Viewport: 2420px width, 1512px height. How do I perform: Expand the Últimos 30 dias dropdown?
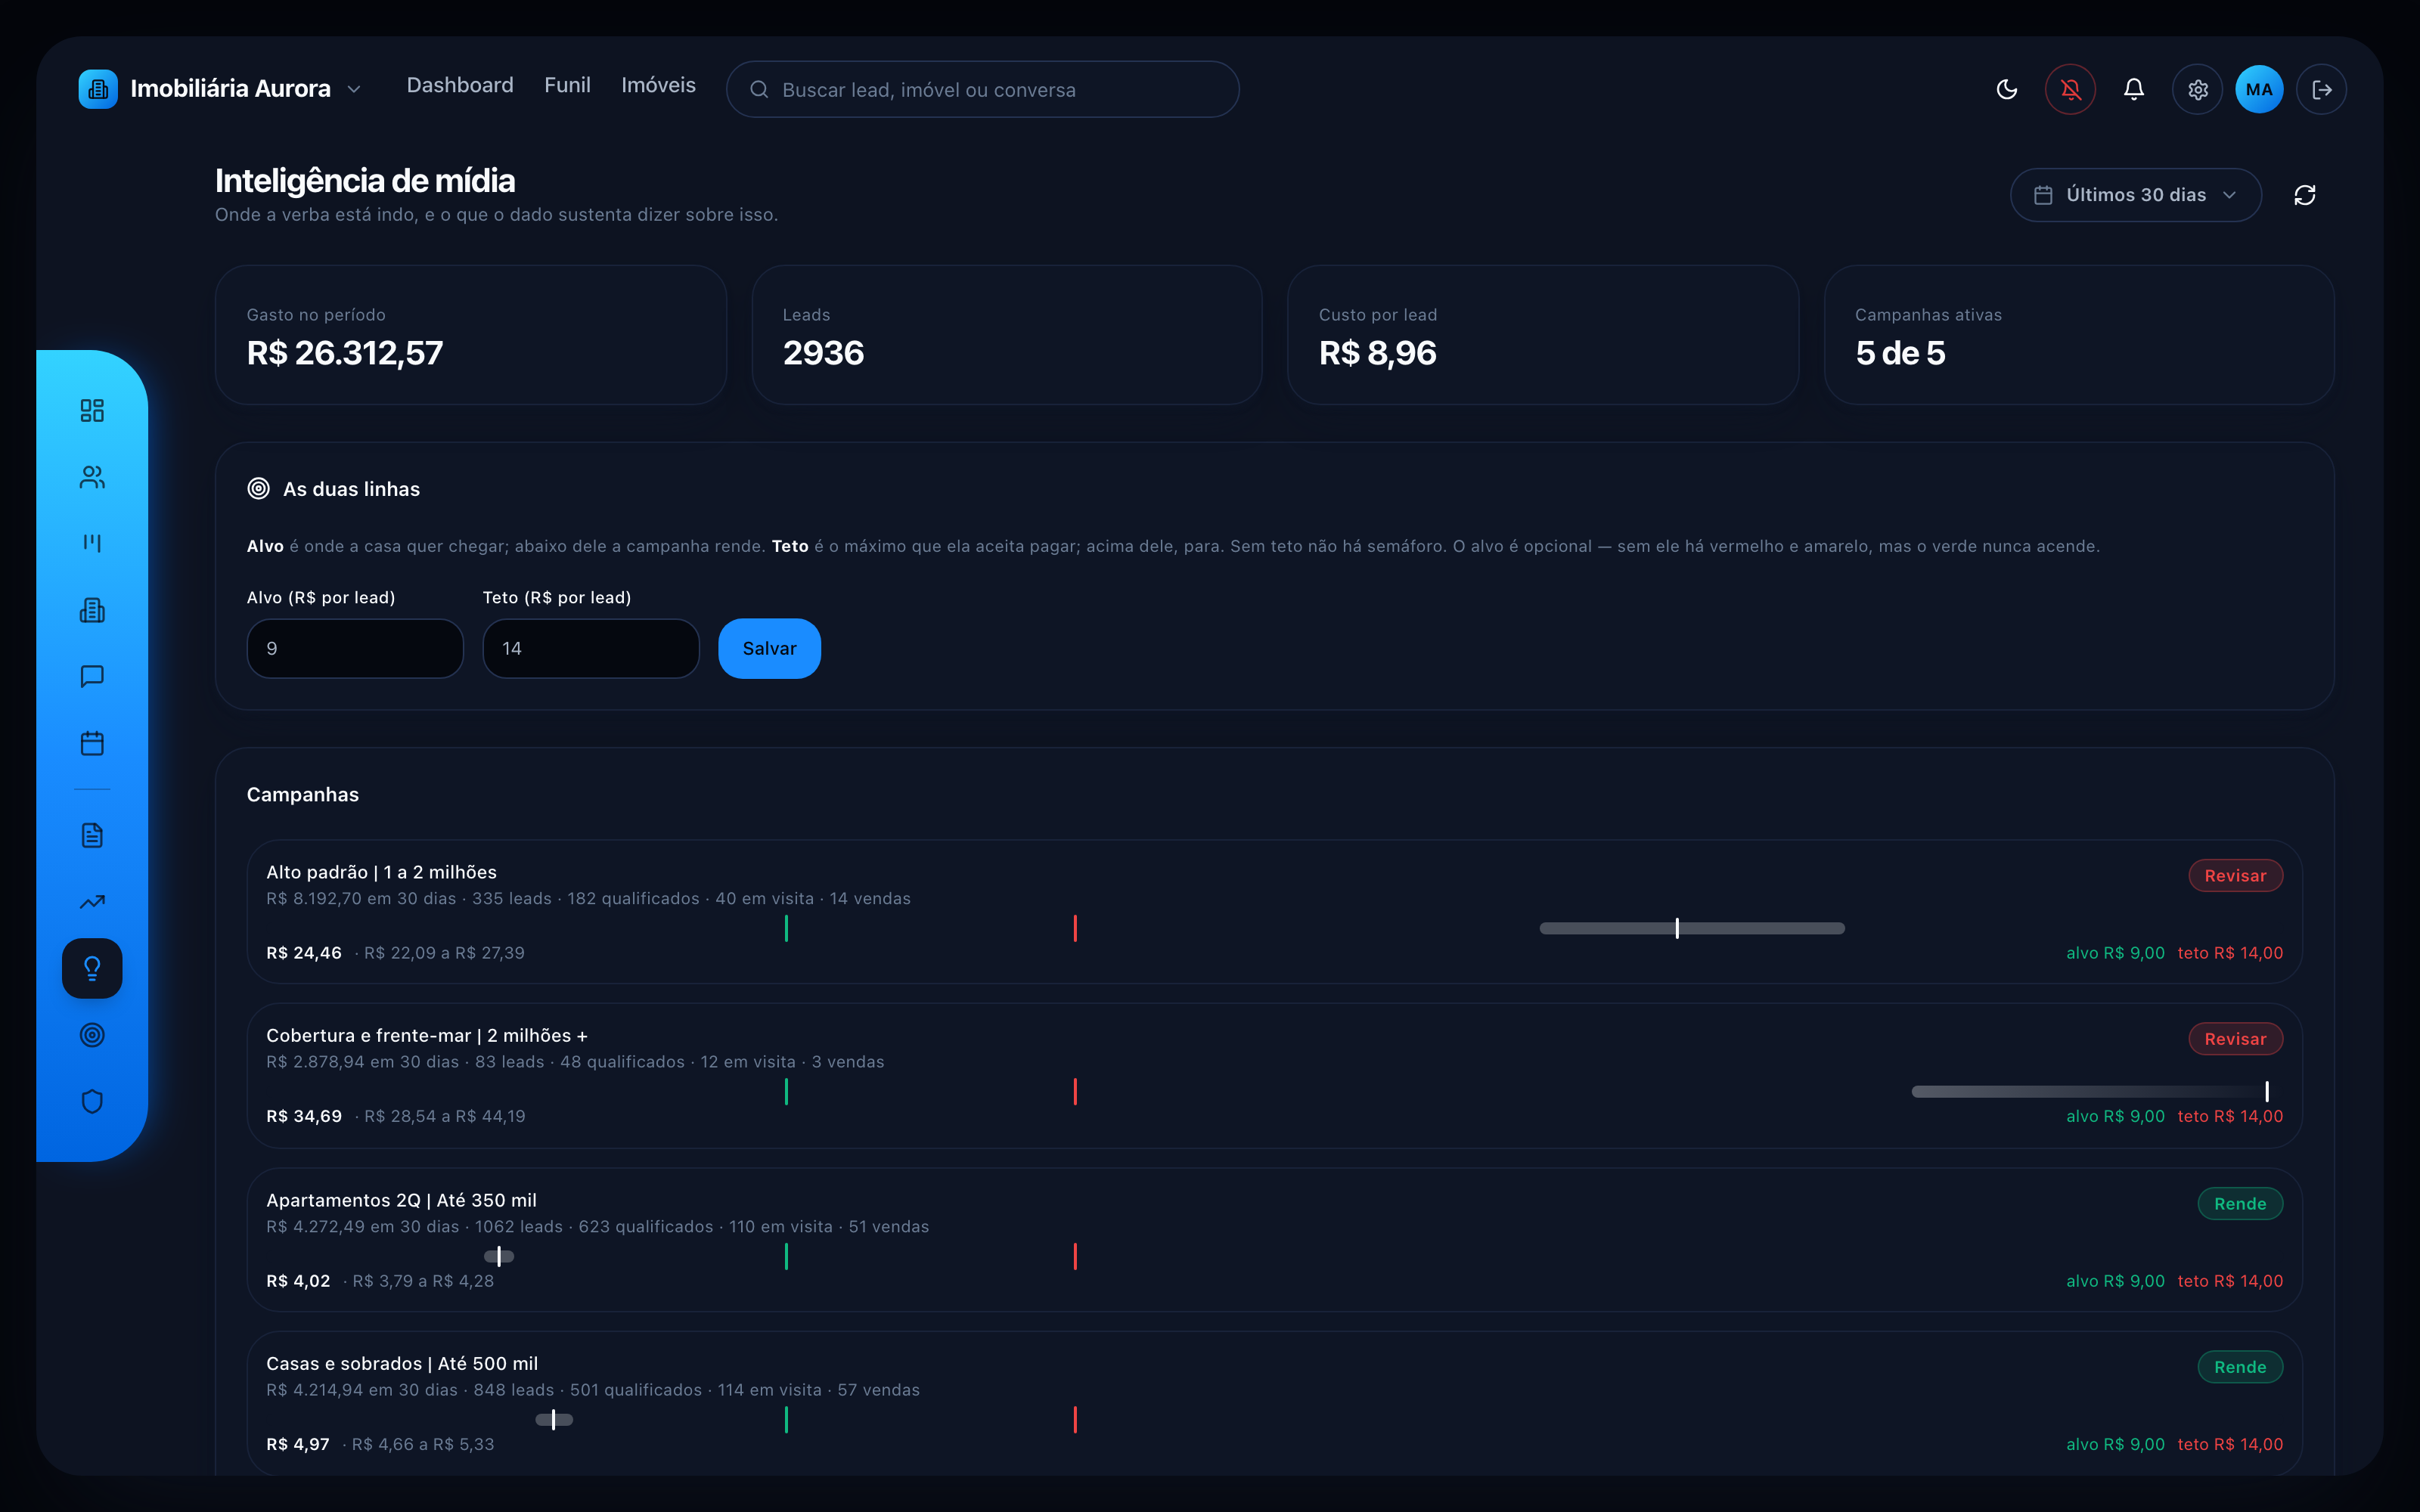point(2135,195)
